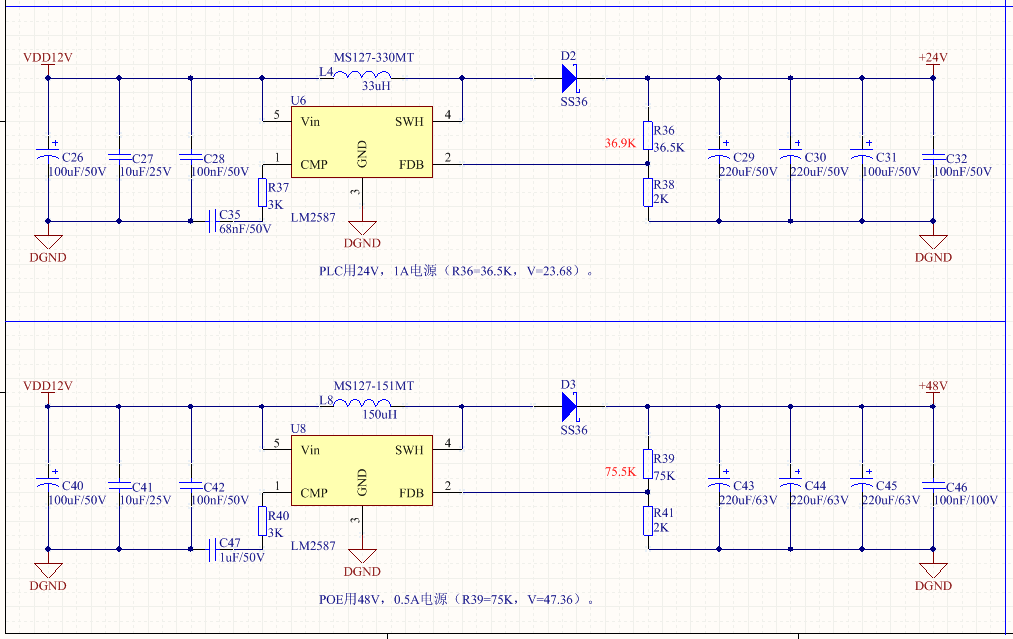Click the C35 compensation capacitor symbol
Screen dimensions: 1013x639
tap(211, 221)
